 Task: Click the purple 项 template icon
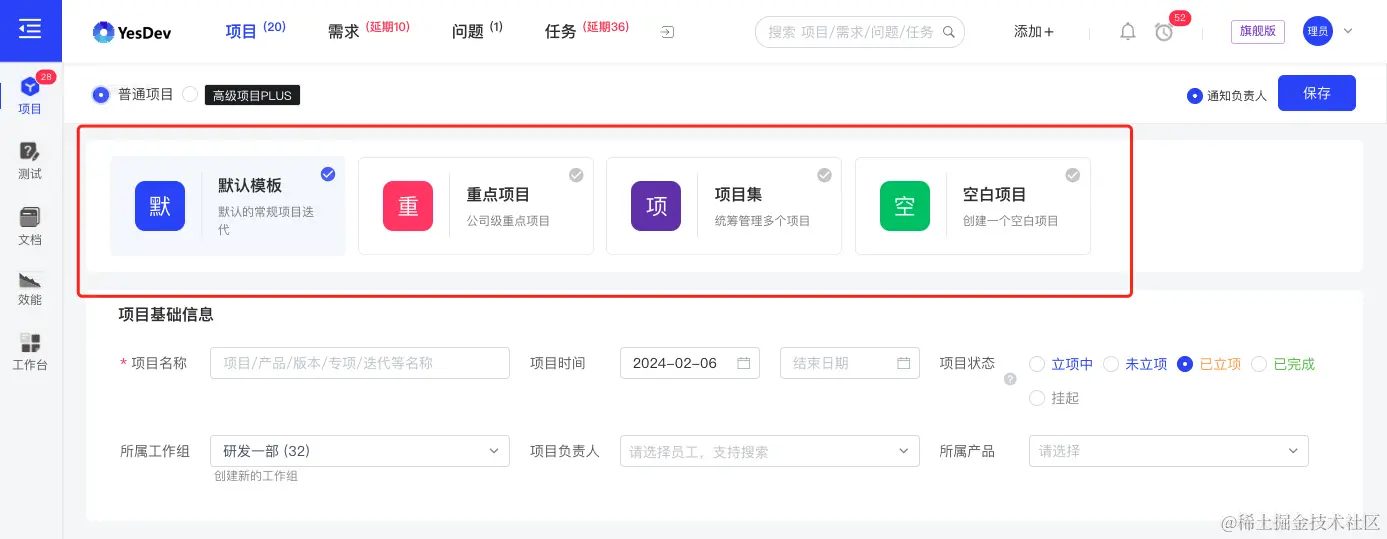pos(656,206)
